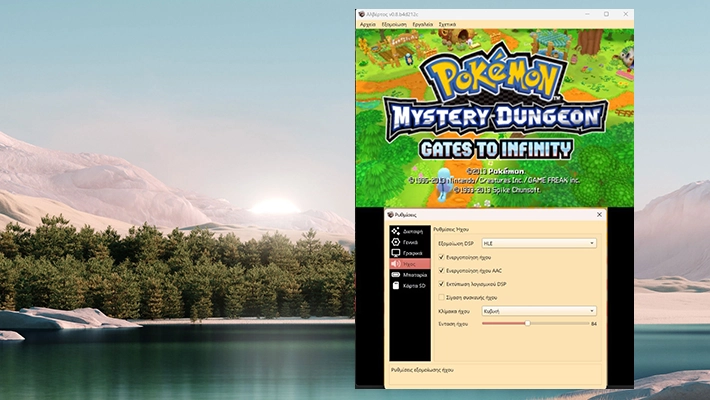Open the Διεπαφή section with the gamepad icon
Viewport: 710px width, 400px height.
click(410, 231)
